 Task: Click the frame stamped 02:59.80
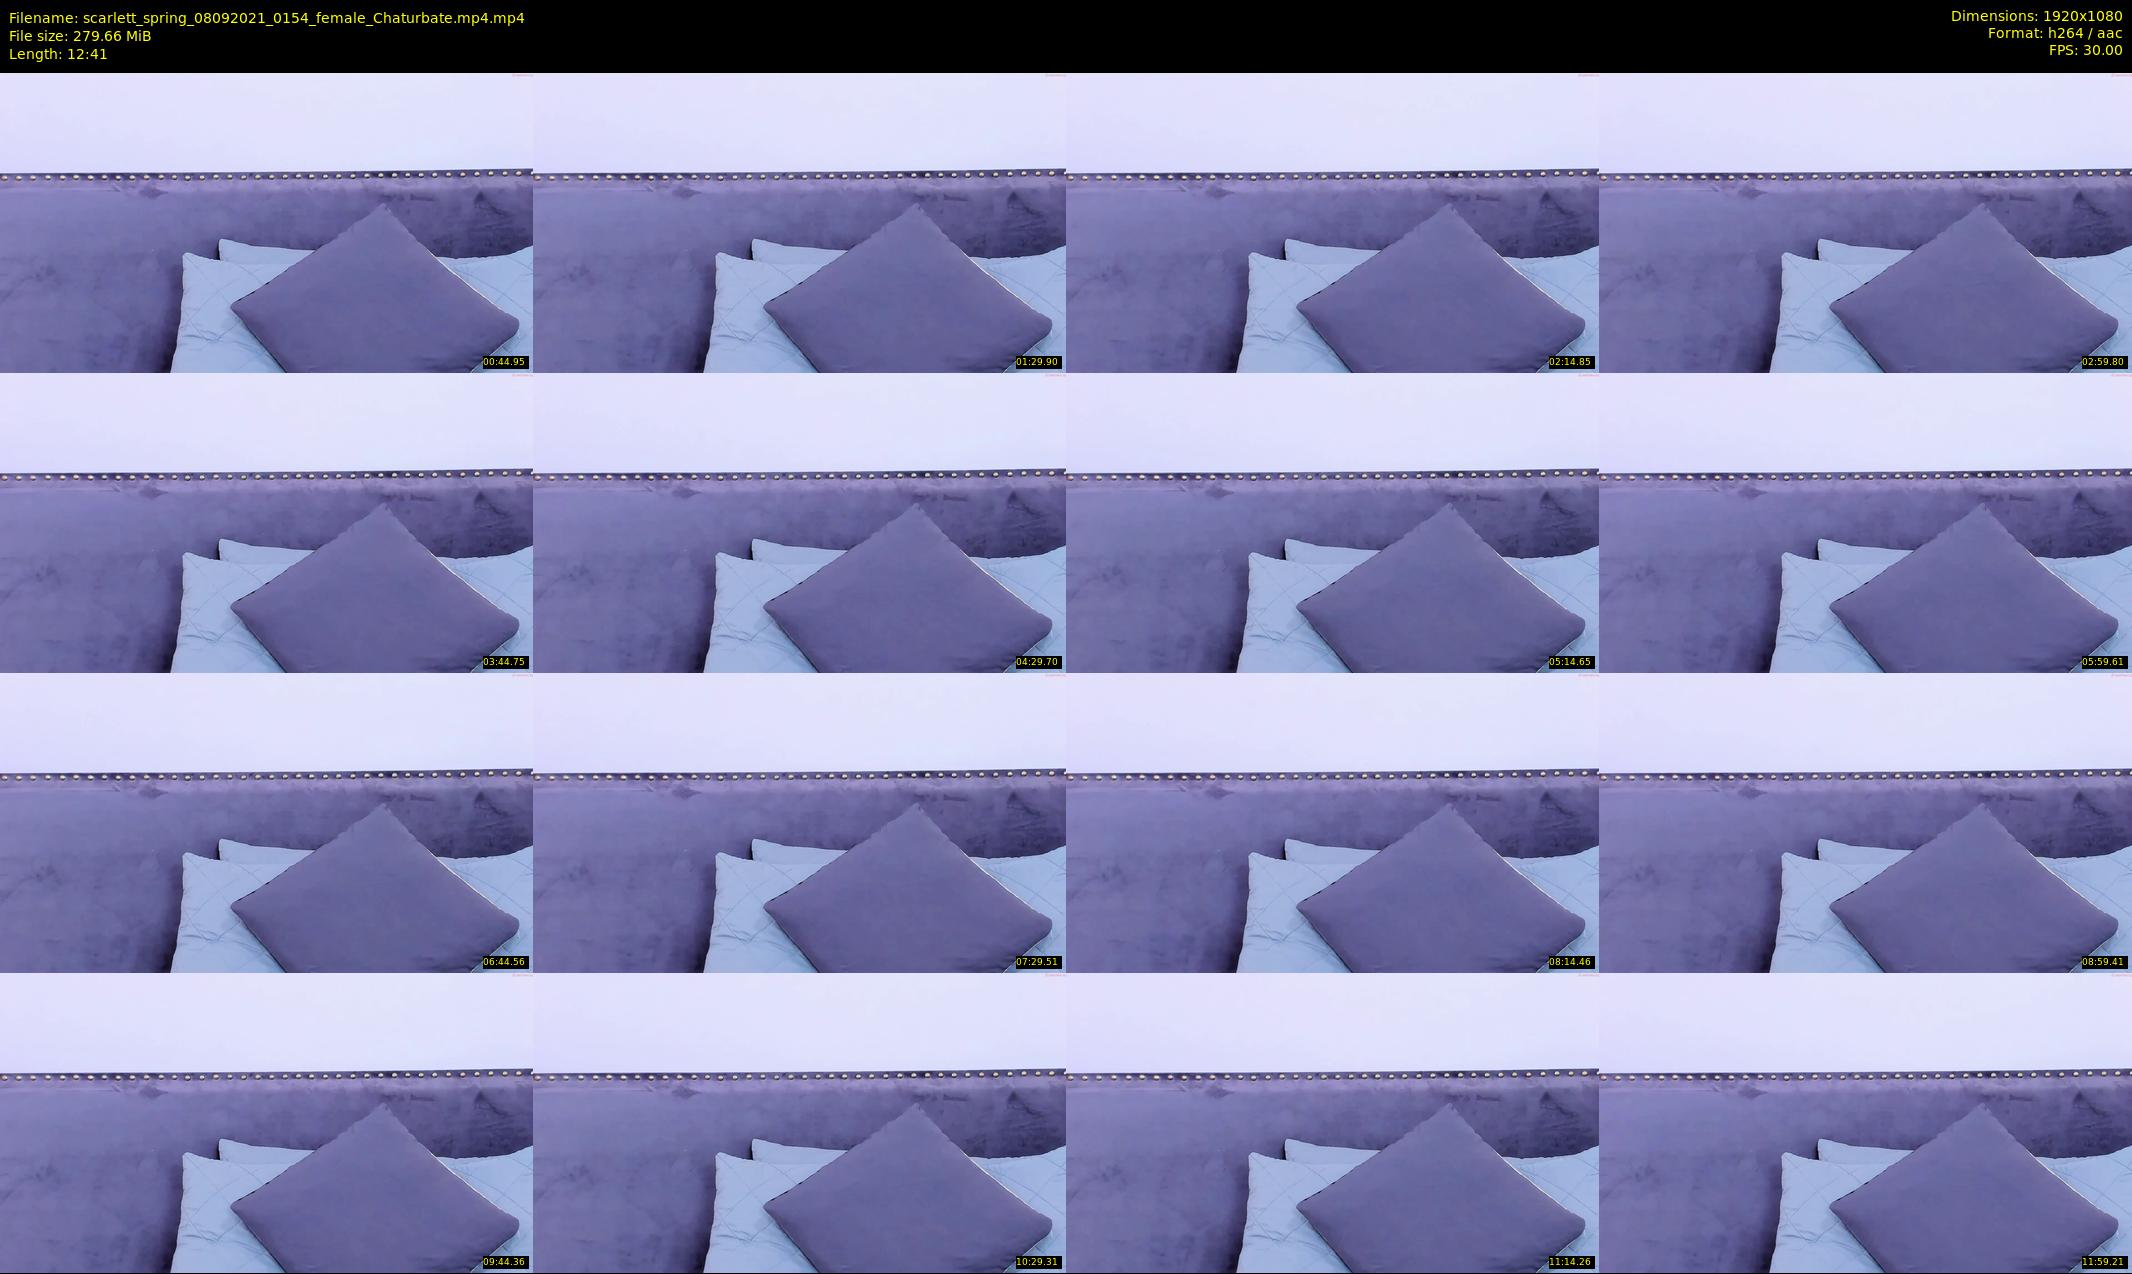[1865, 223]
